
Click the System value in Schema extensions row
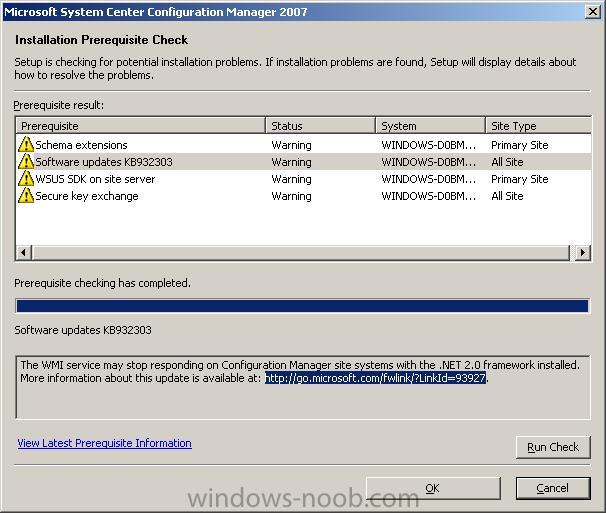click(429, 145)
